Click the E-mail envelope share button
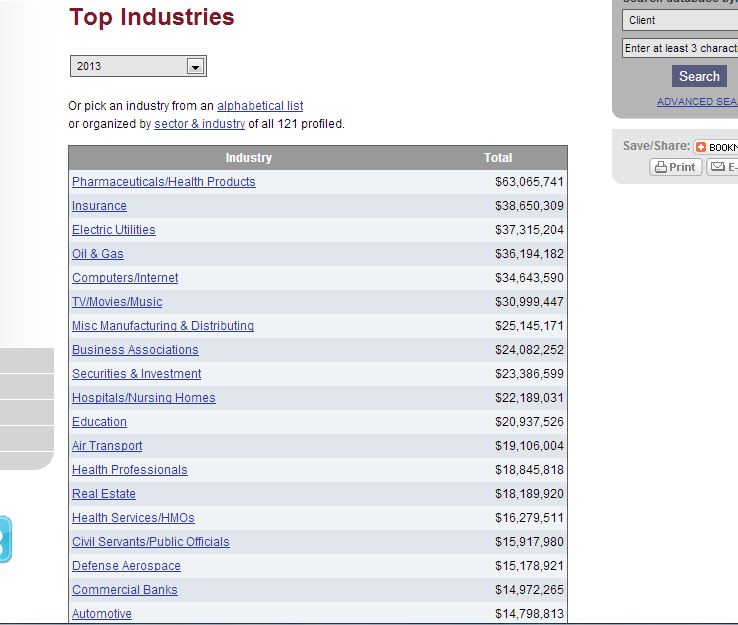This screenshot has width=738, height=625. pyautogui.click(x=723, y=167)
